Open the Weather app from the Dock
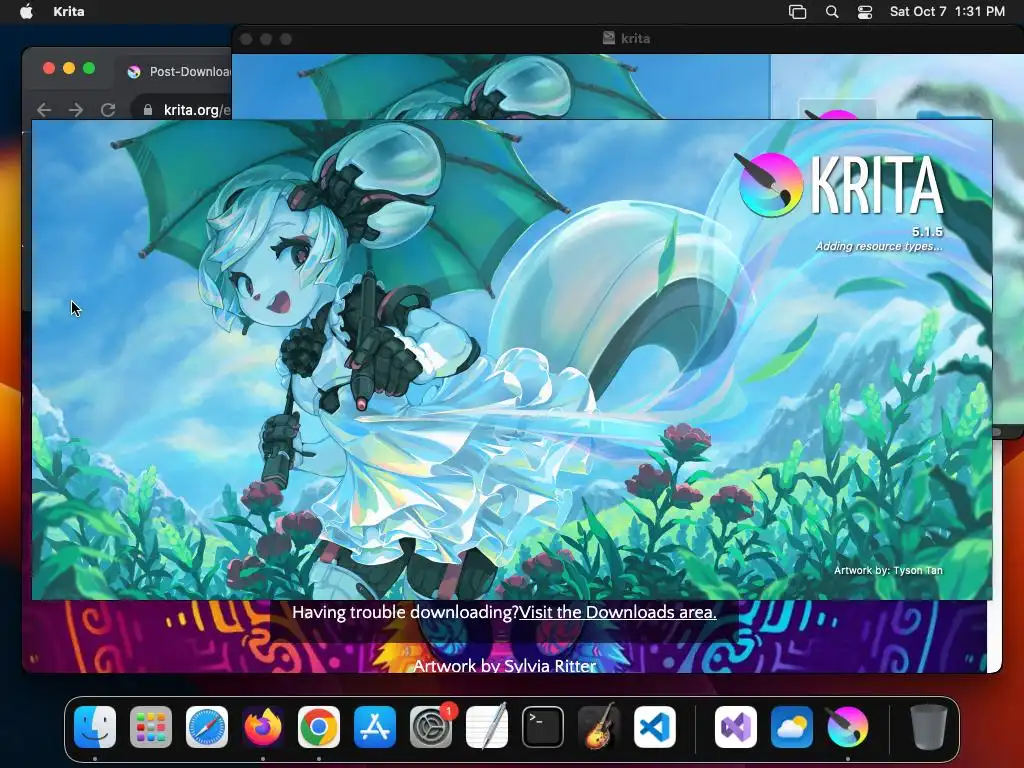Screen dimensions: 1024x768 792,727
